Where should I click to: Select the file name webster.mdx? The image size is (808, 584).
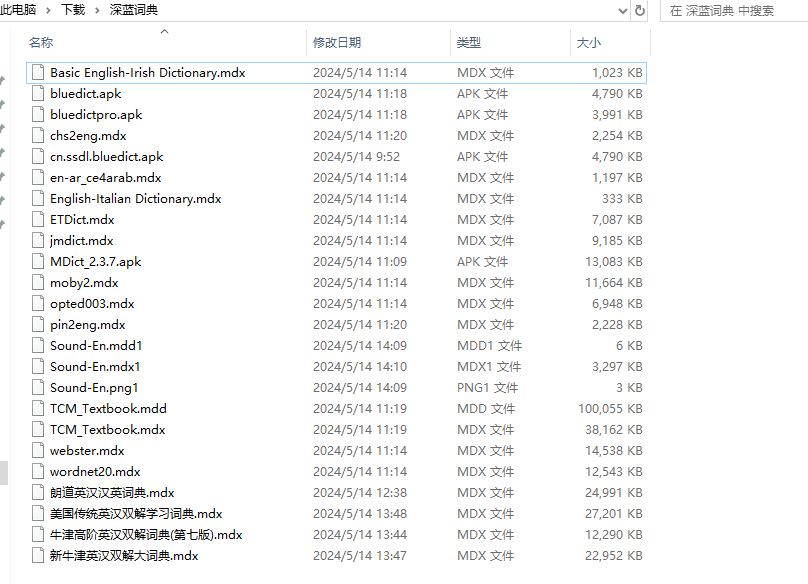[x=87, y=451]
